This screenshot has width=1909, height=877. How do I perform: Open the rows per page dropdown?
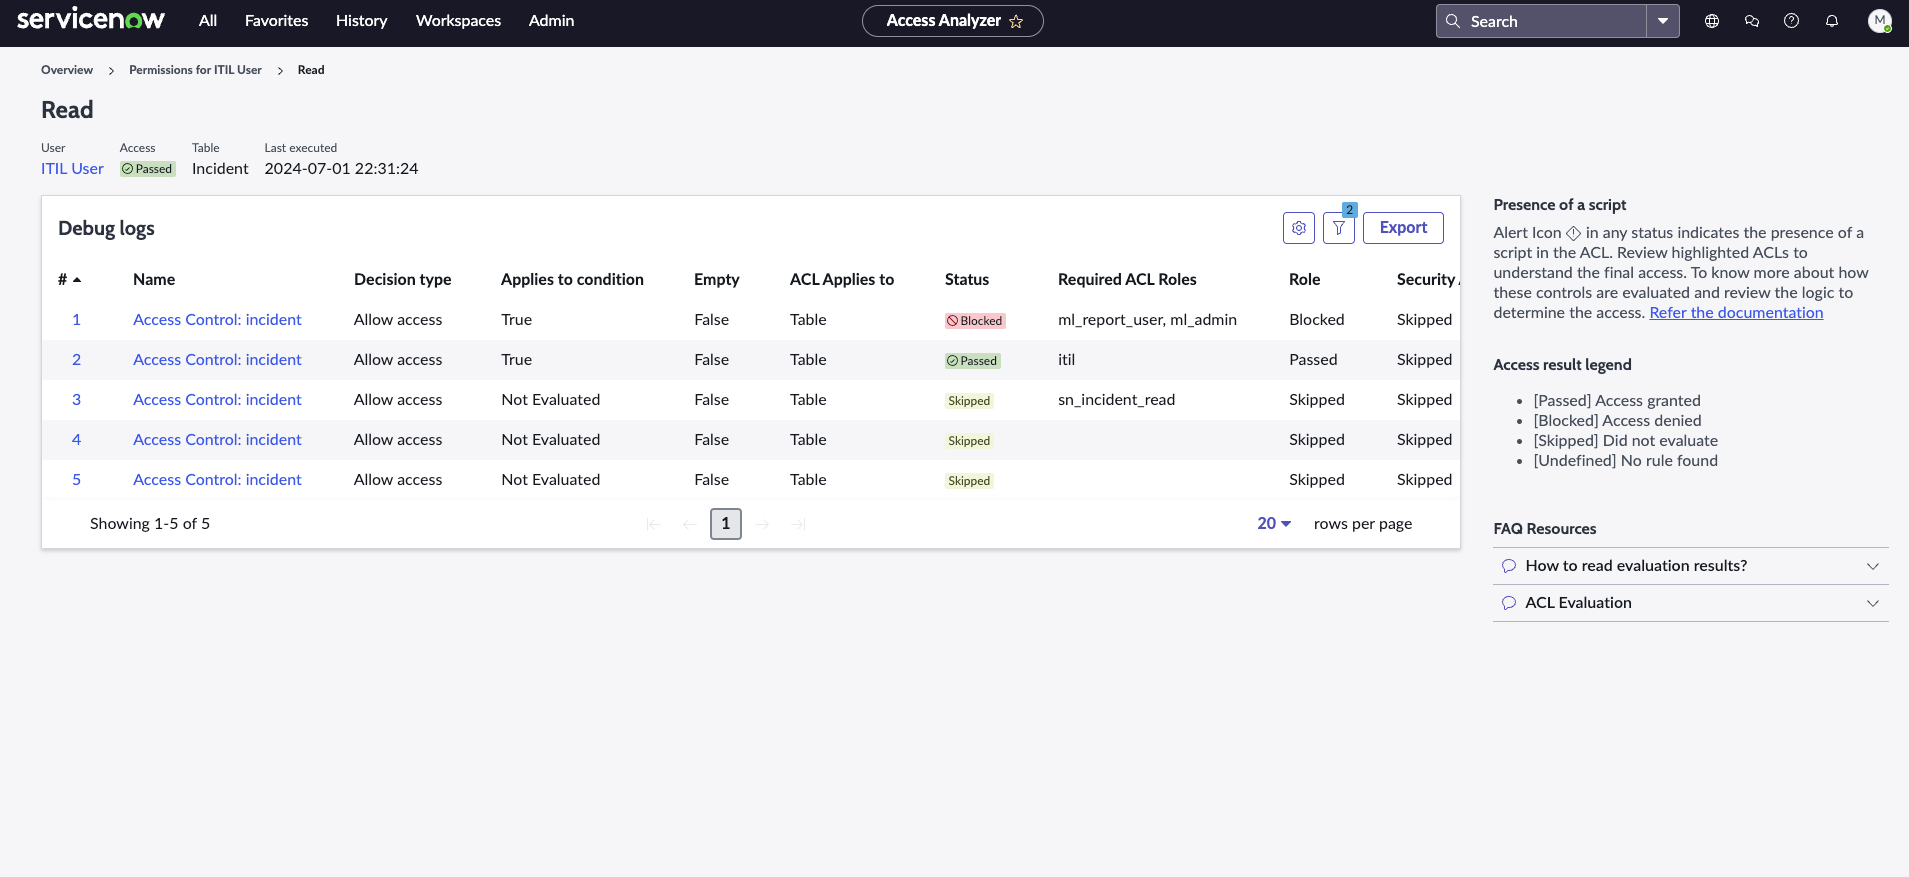pos(1274,524)
